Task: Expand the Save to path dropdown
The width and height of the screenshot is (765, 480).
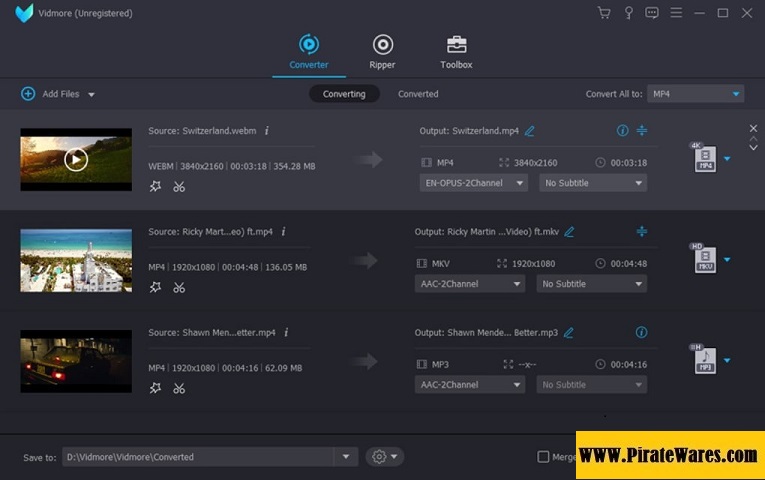Action: [345, 457]
